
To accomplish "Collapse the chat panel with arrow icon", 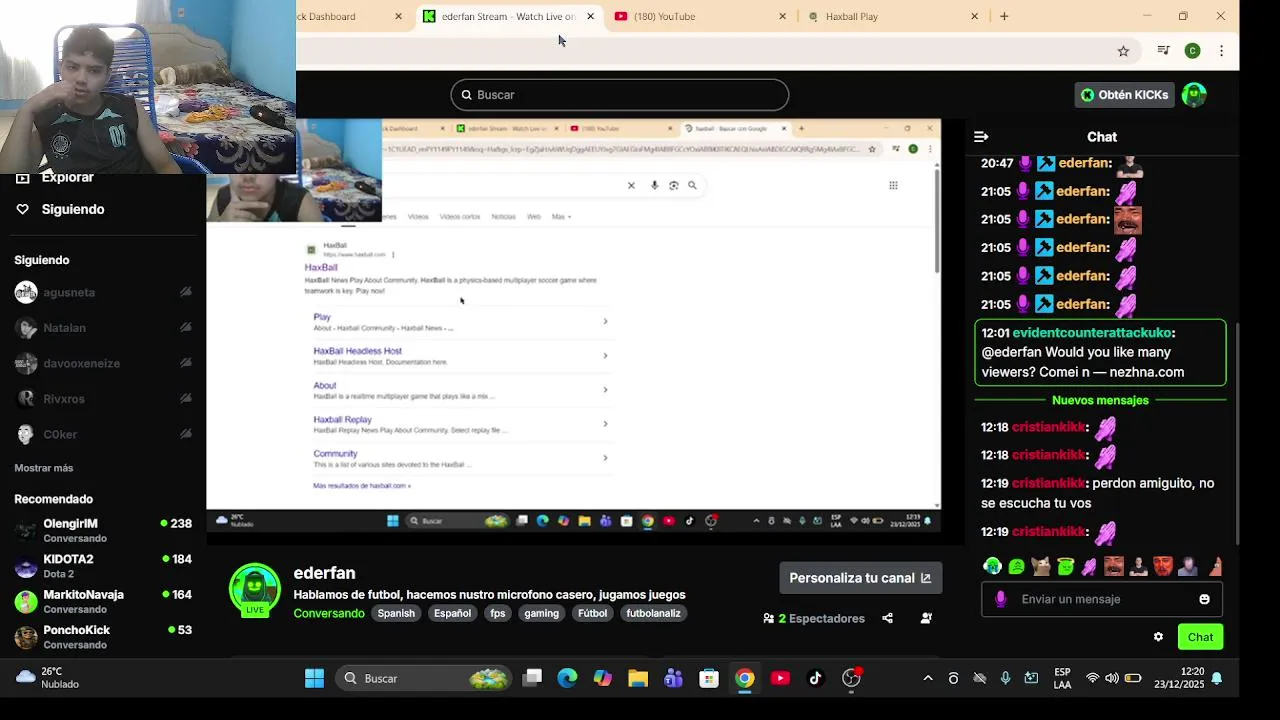I will (x=981, y=137).
